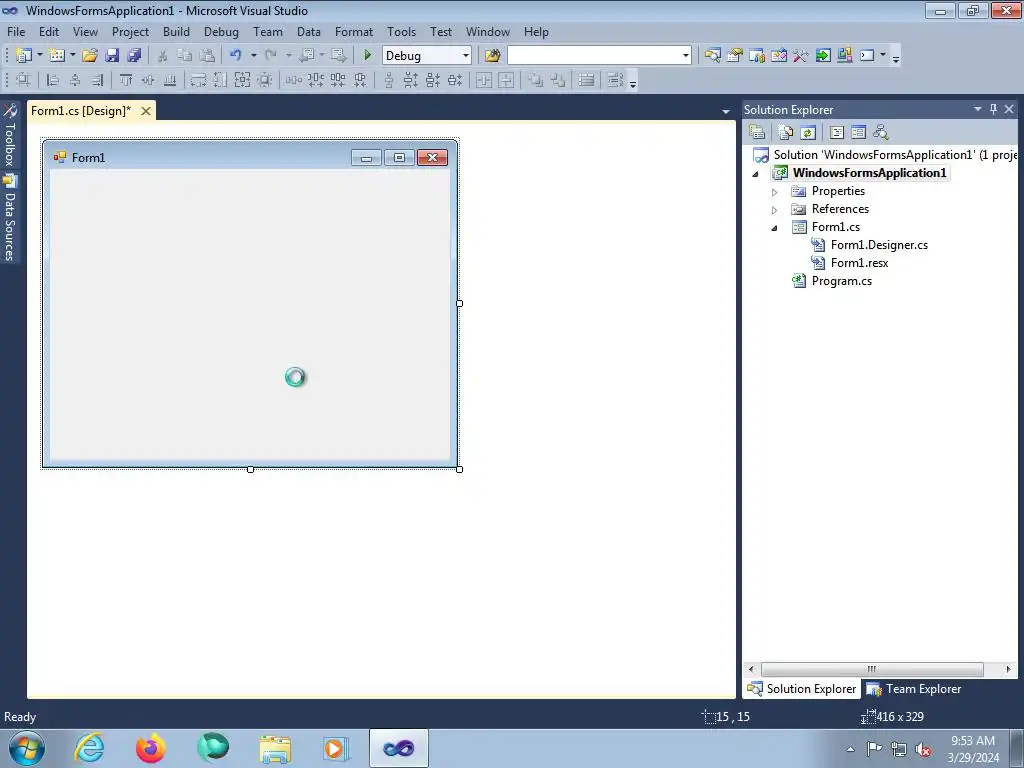Open Toolbox via crossed tools icon
Viewport: 1024px width, 768px height.
[801, 56]
